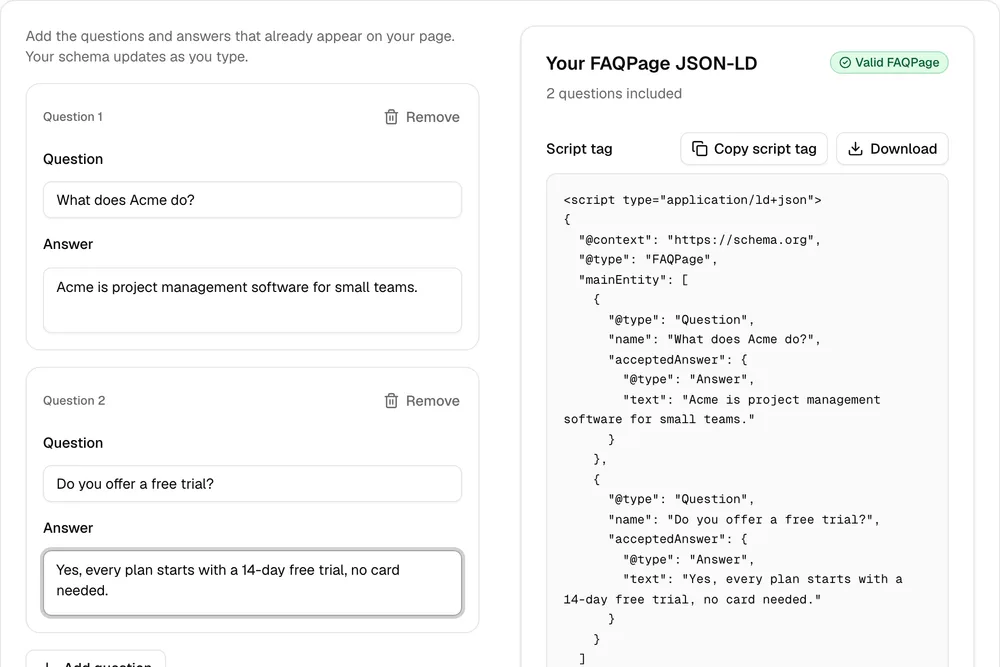Click the 'Your schema updates as you type.' text

point(136,57)
